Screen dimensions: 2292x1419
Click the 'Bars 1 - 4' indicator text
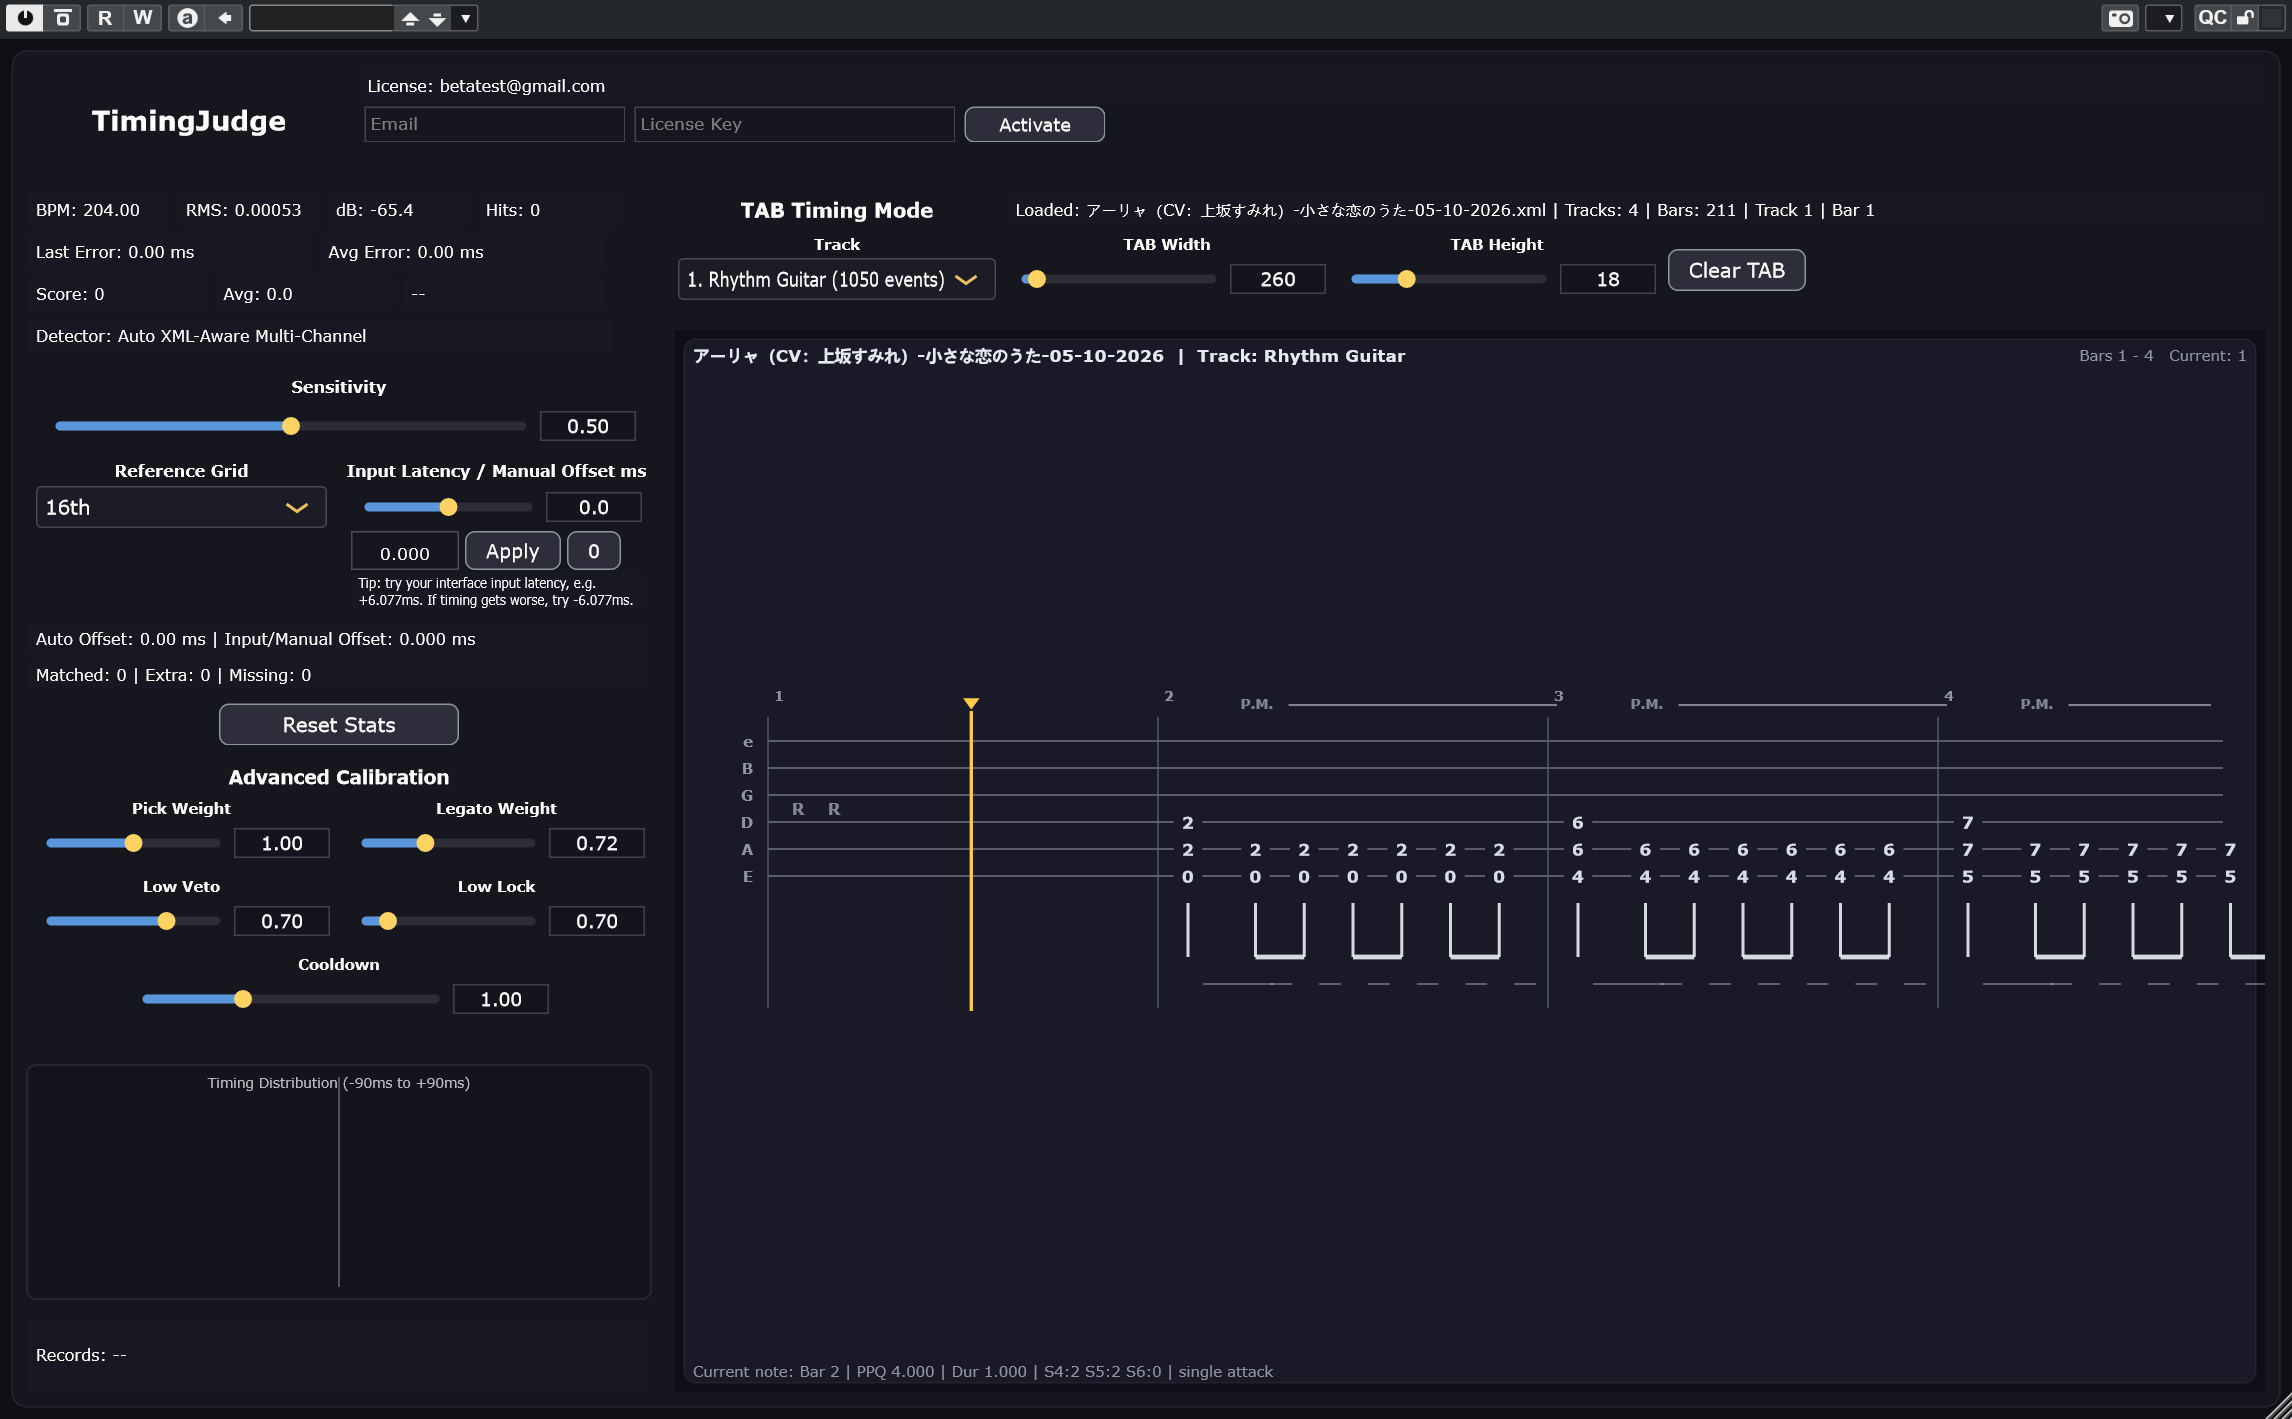coord(2116,356)
